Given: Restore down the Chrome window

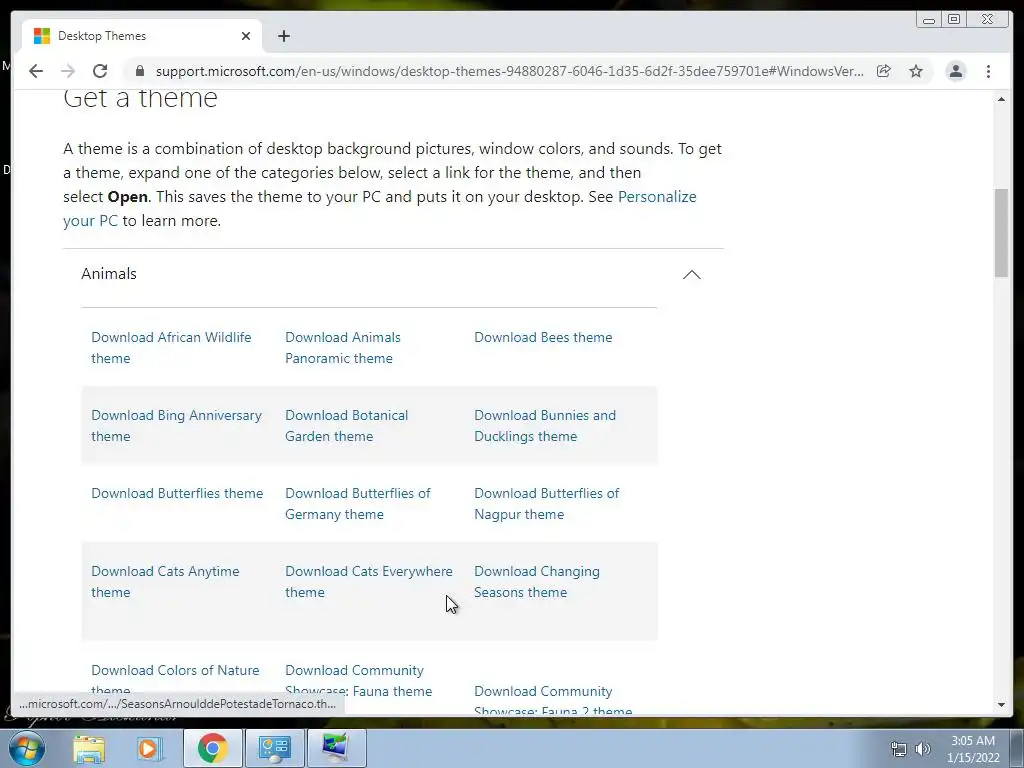Looking at the screenshot, I should click(x=954, y=20).
